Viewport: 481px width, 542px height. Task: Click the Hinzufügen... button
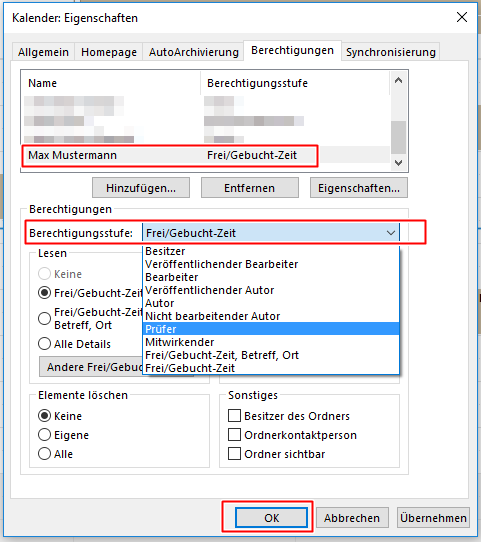(141, 188)
